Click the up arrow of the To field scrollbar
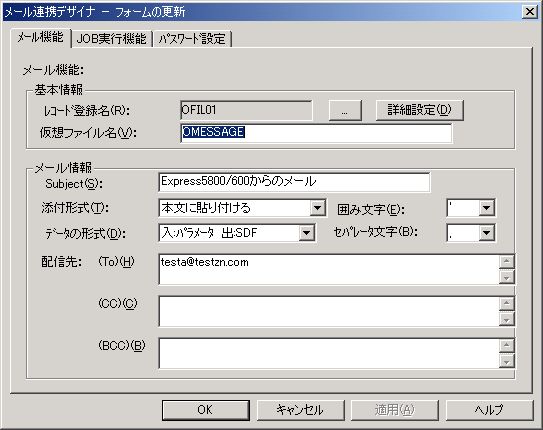The height and width of the screenshot is (430, 543). point(507,261)
